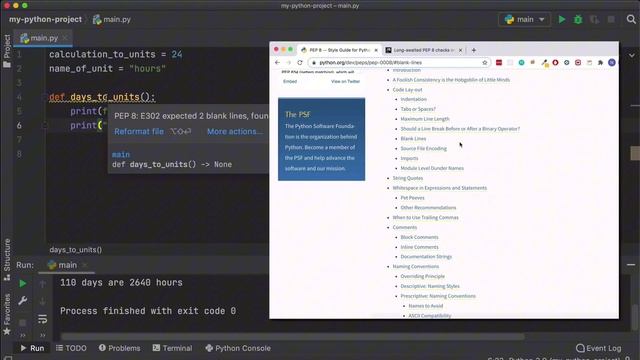This screenshot has height=360, width=640.
Task: Open the Terminal tool window
Action: tap(172, 348)
